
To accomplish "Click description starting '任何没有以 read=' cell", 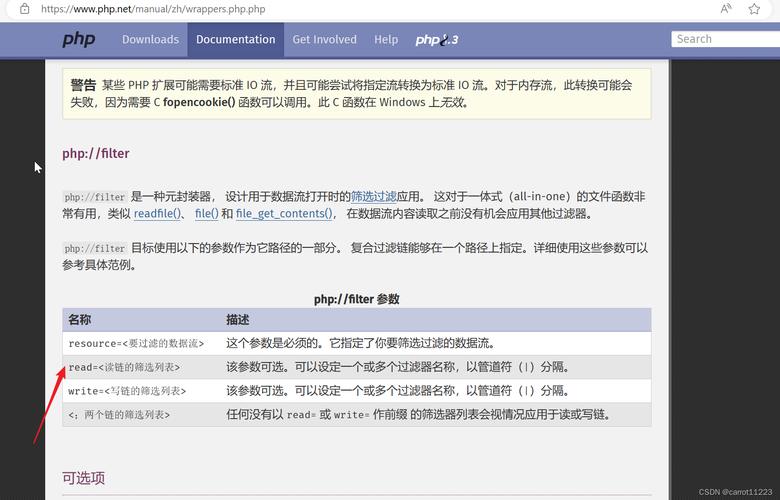I will pos(436,414).
